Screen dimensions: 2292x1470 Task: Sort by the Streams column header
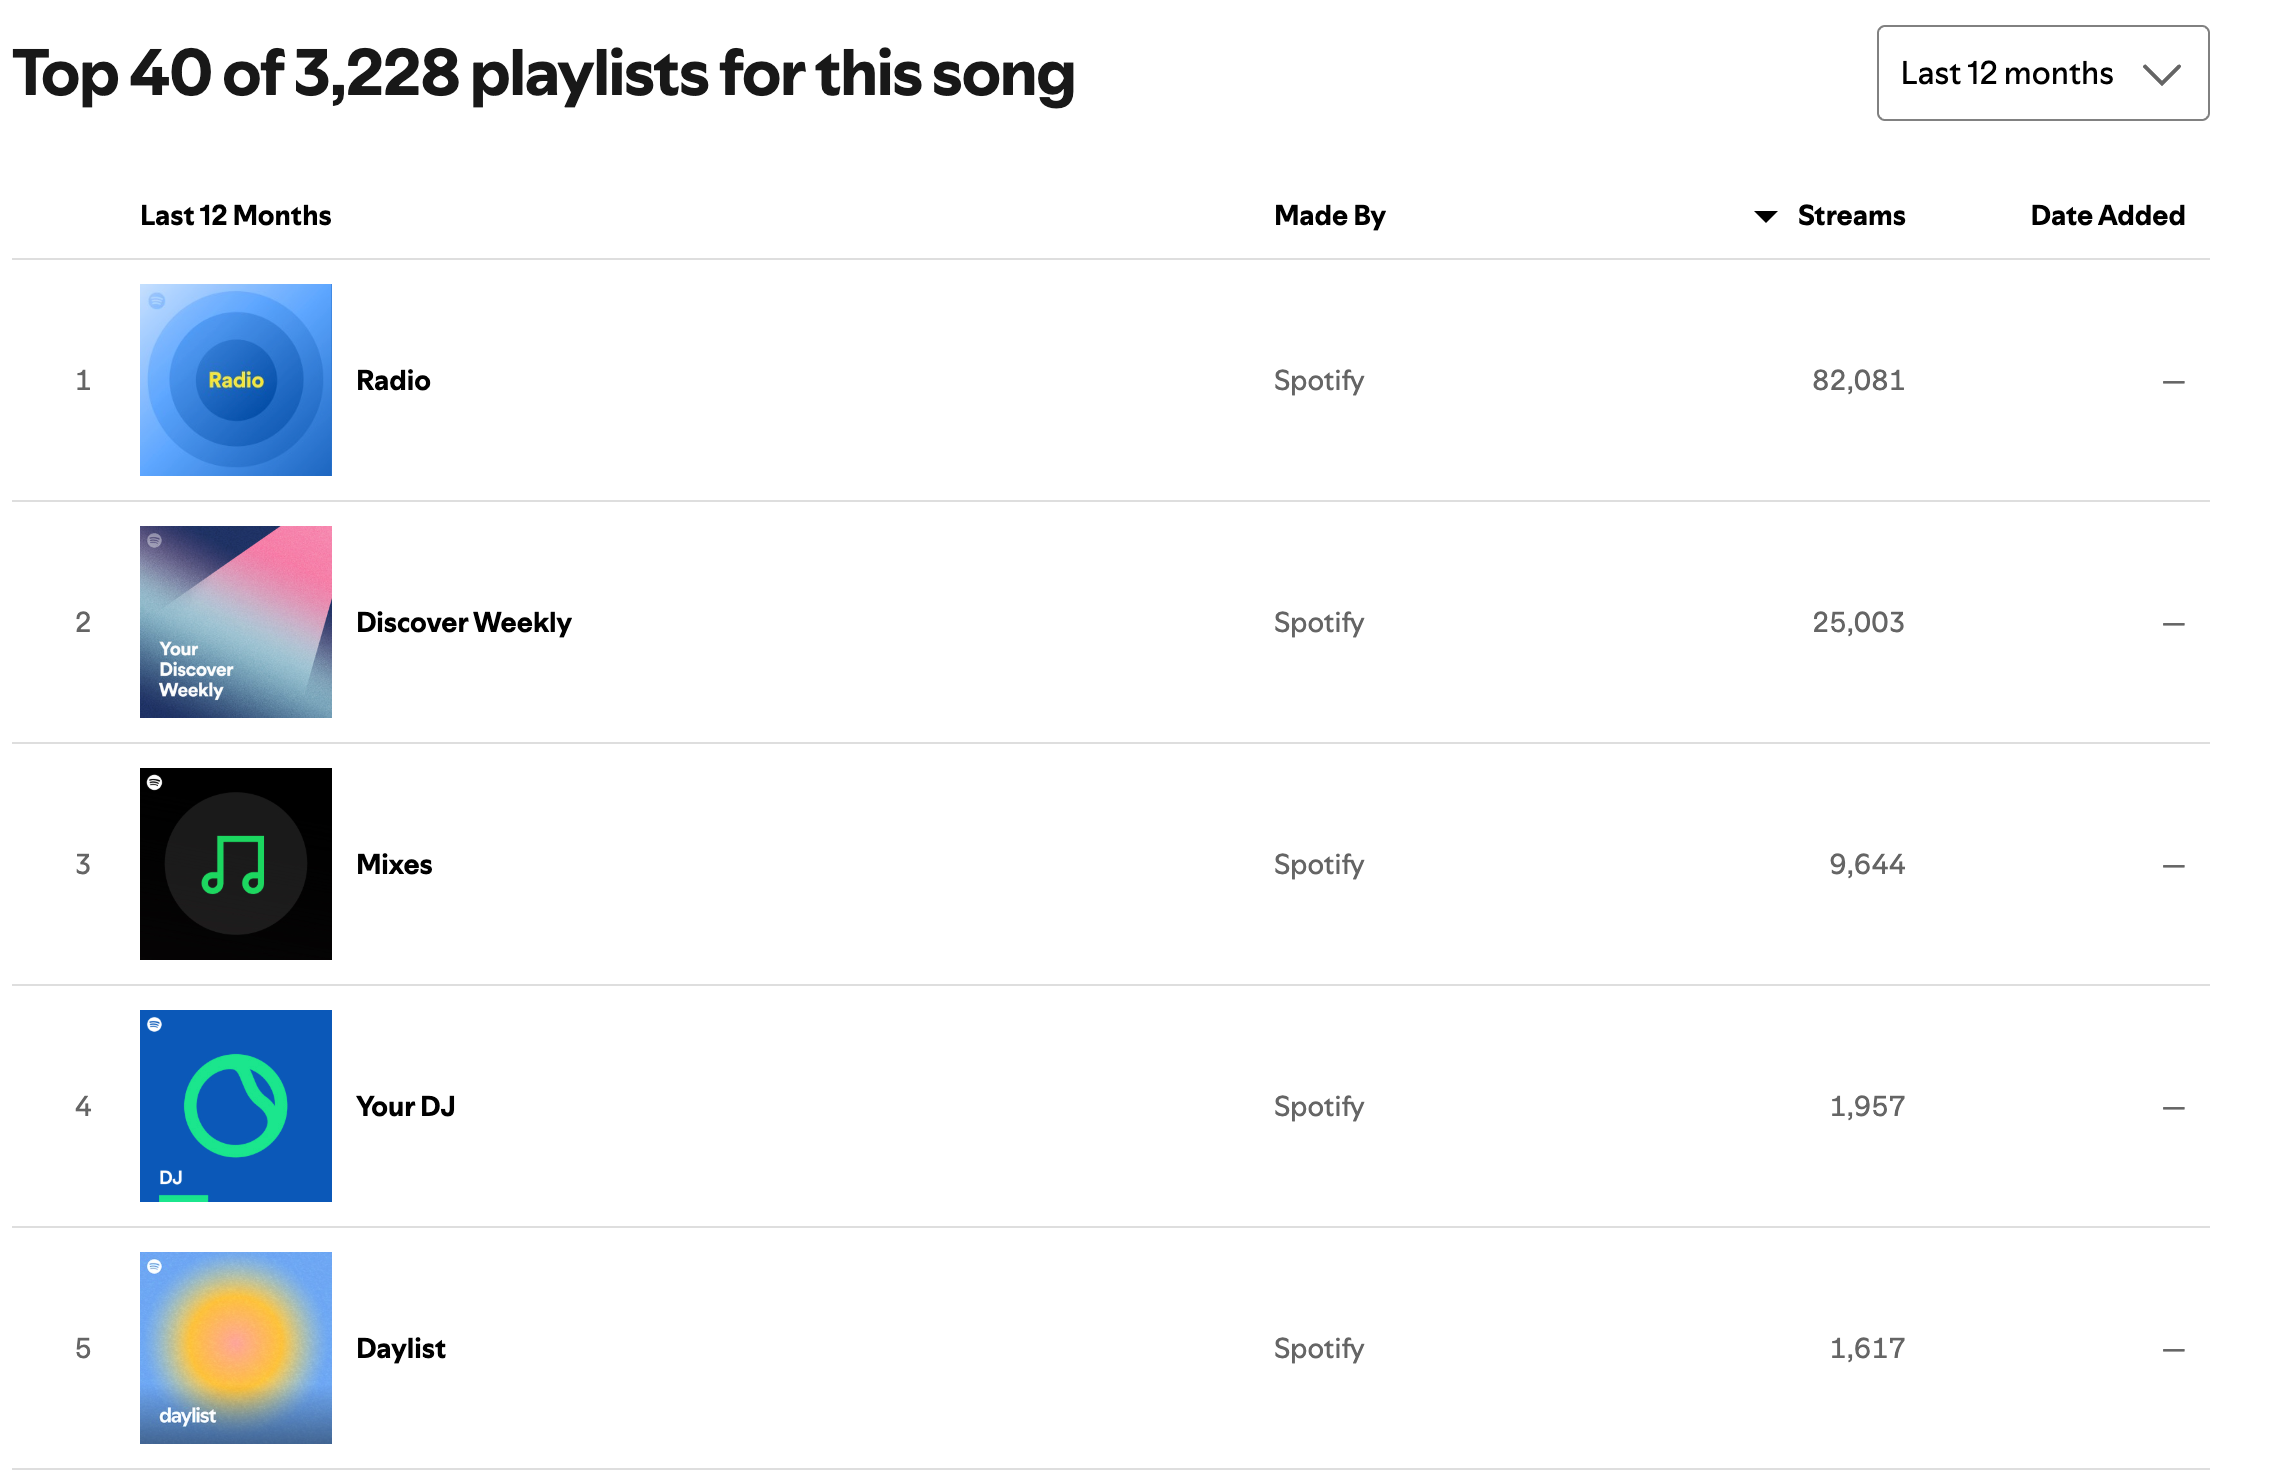point(1850,216)
